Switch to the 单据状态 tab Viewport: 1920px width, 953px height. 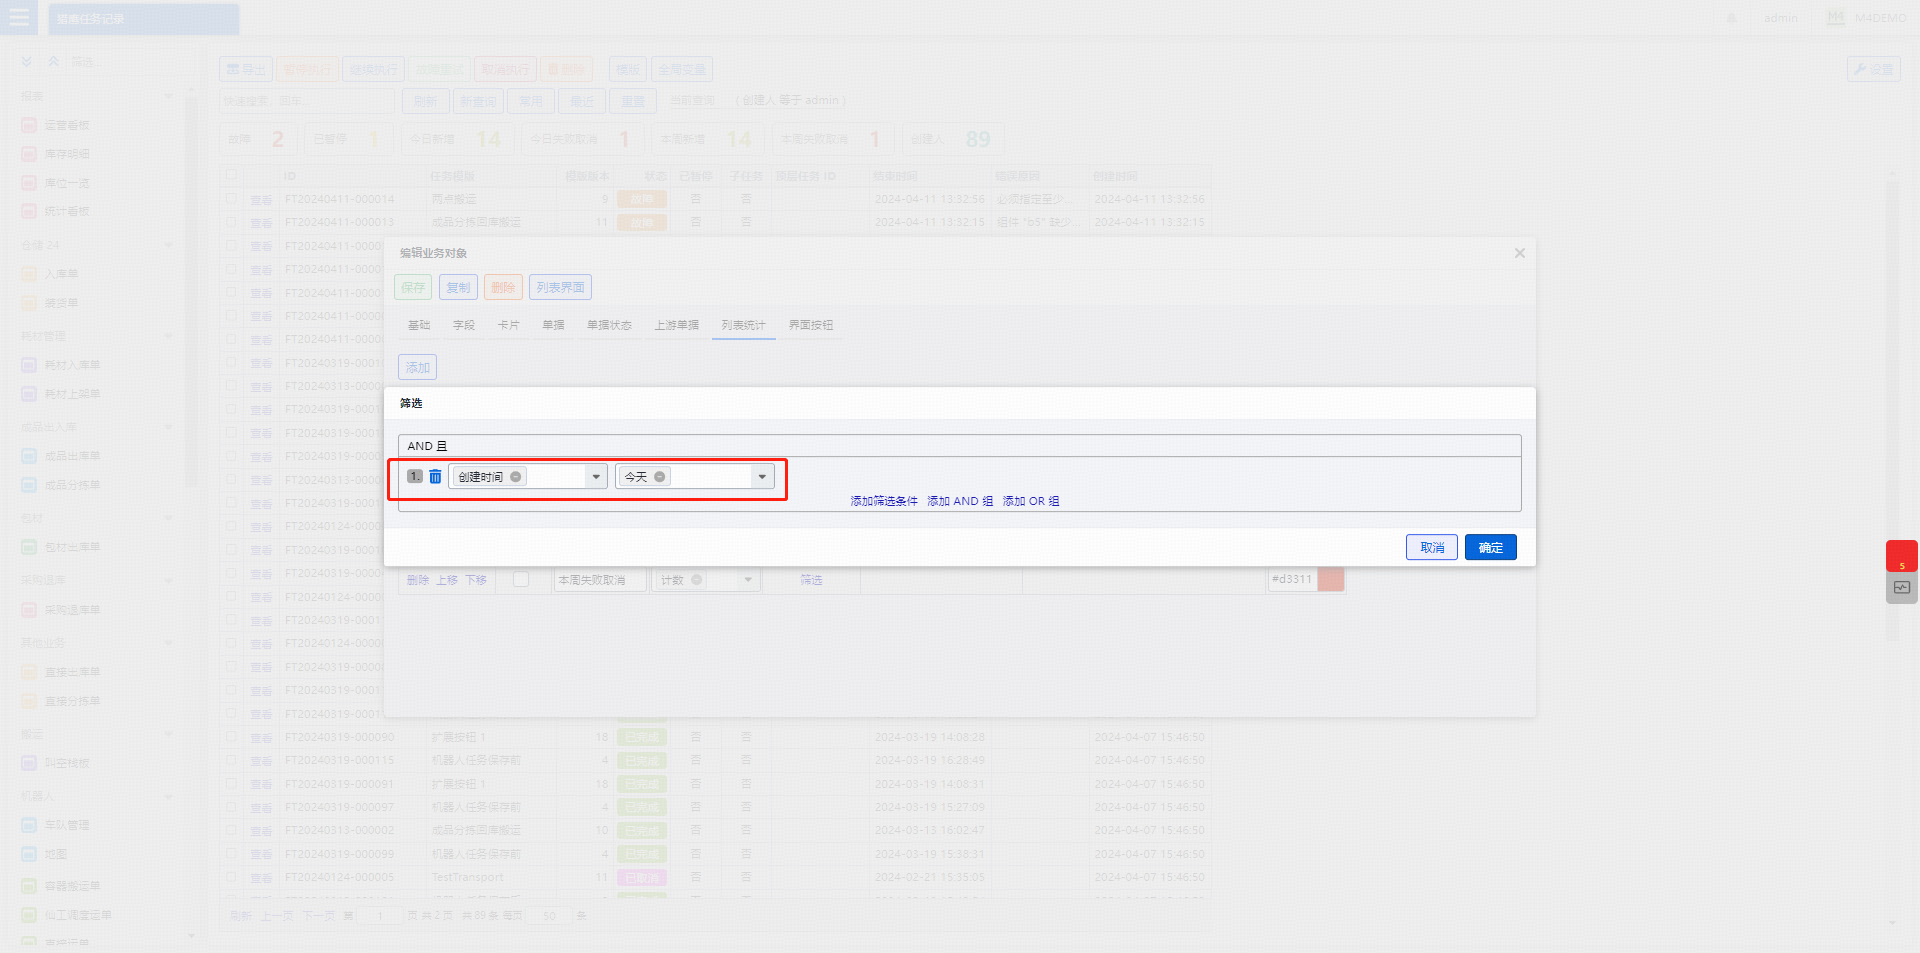tap(609, 325)
